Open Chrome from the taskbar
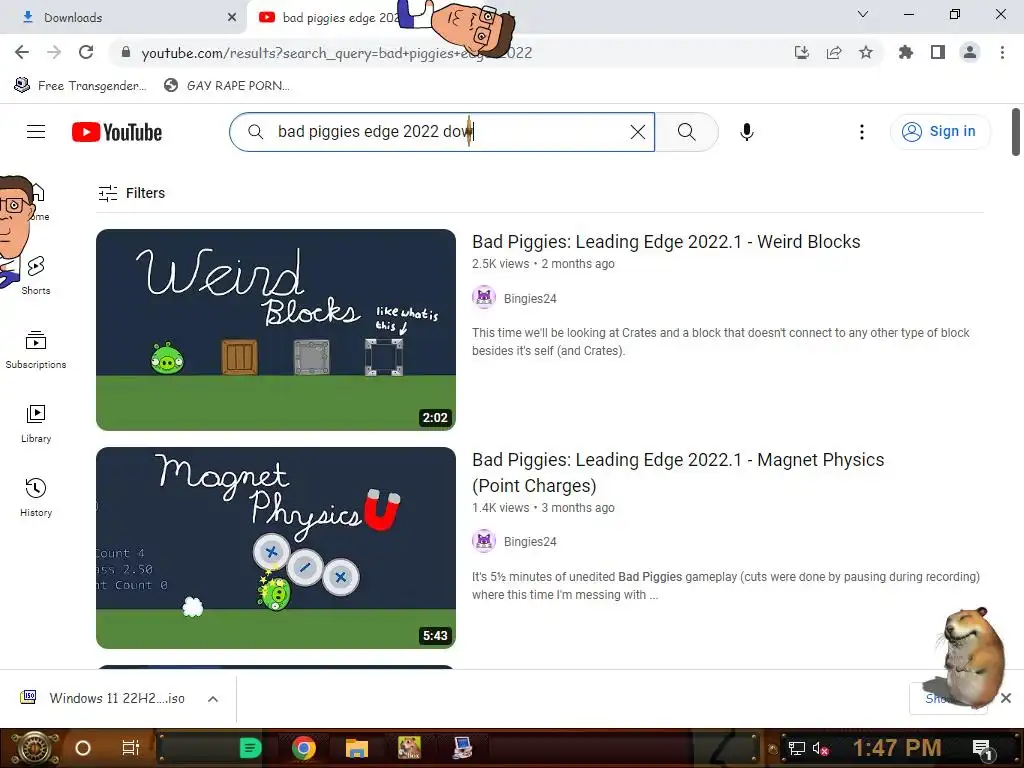 pos(304,748)
